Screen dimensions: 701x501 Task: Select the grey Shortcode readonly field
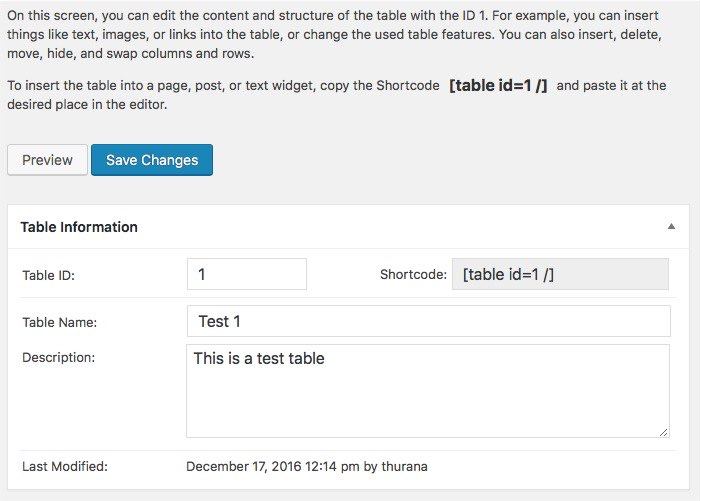(x=560, y=274)
